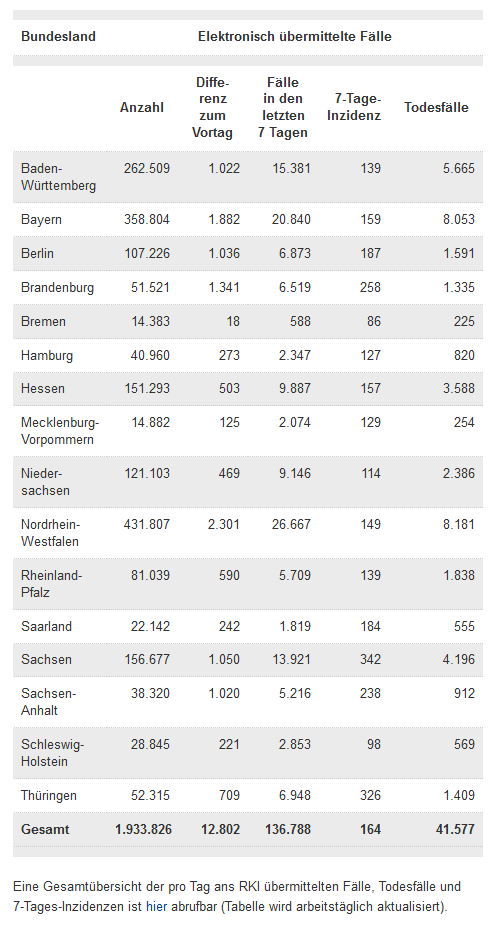Viewport: 493px width, 937px height.
Task: Click the Hessen row label
Action: click(42, 388)
